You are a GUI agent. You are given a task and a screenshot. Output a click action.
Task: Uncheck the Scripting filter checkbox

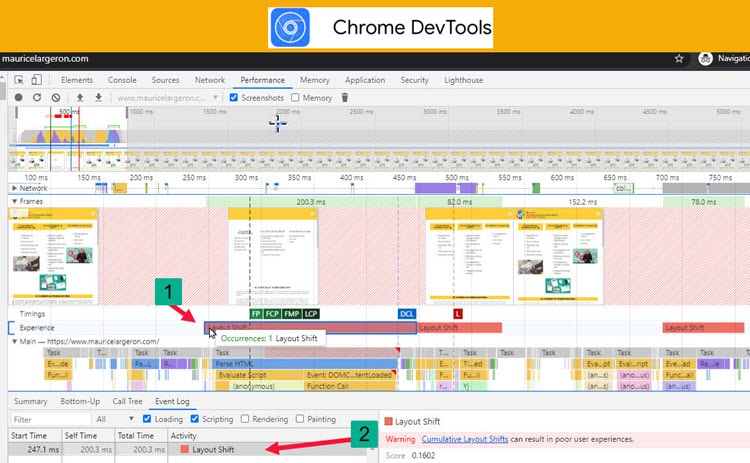194,419
